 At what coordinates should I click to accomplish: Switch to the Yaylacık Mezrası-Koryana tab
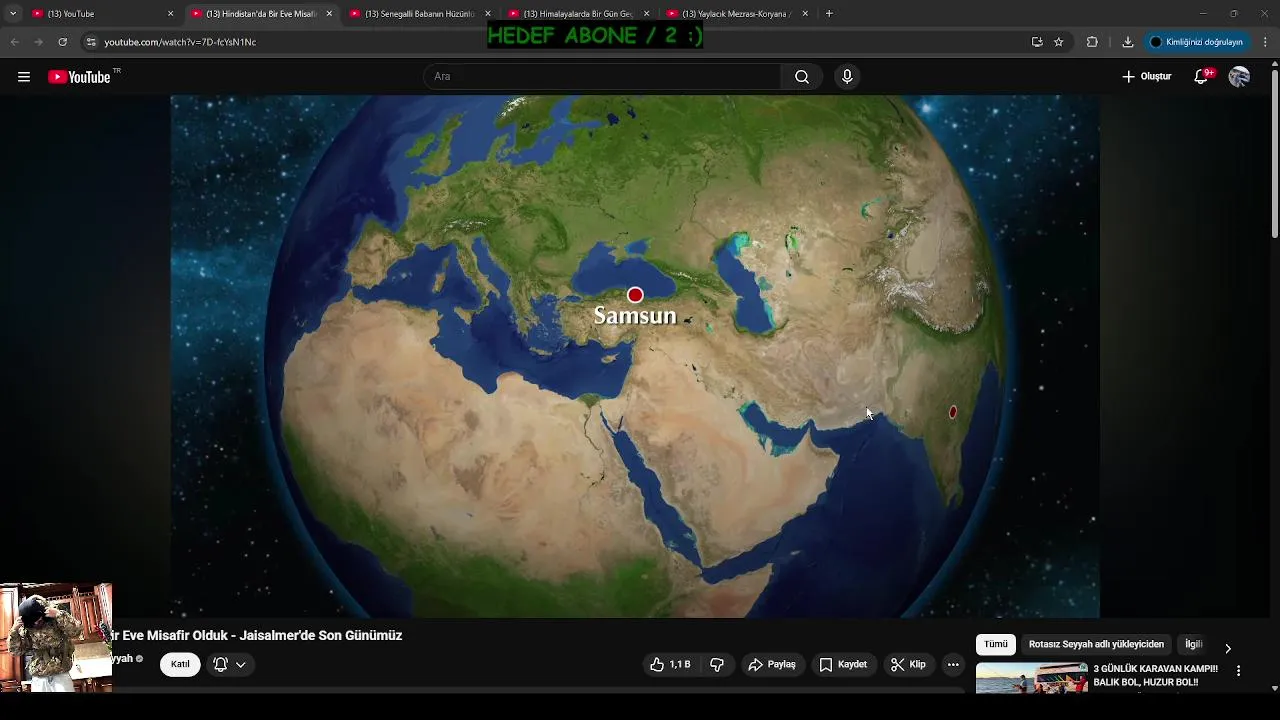pyautogui.click(x=737, y=14)
